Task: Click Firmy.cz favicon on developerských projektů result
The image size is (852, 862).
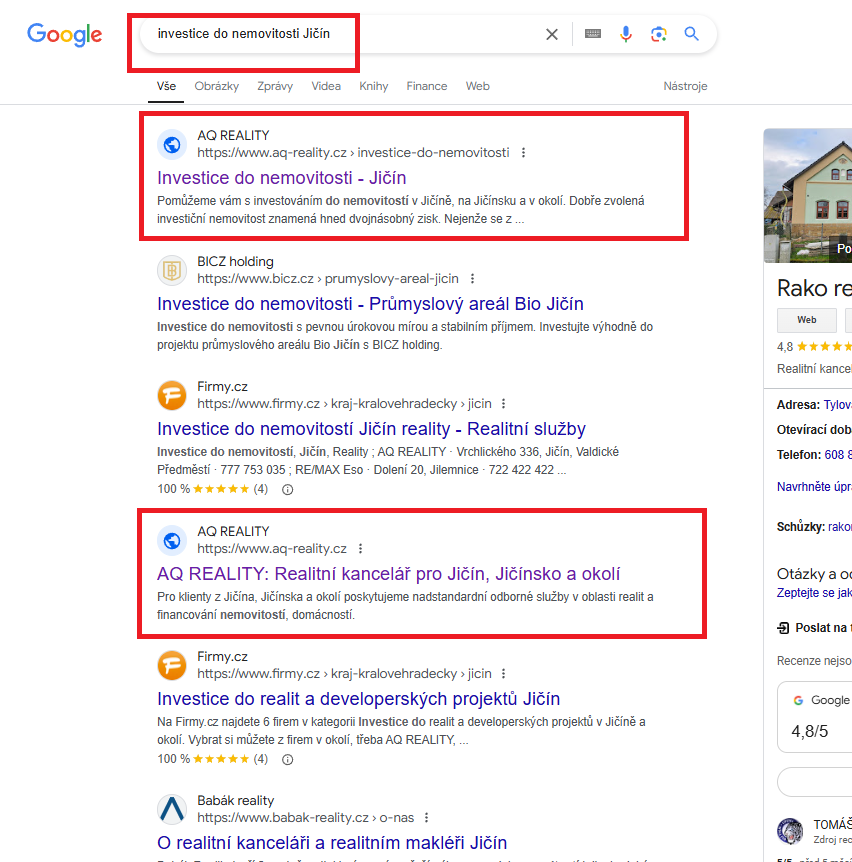Action: [172, 665]
